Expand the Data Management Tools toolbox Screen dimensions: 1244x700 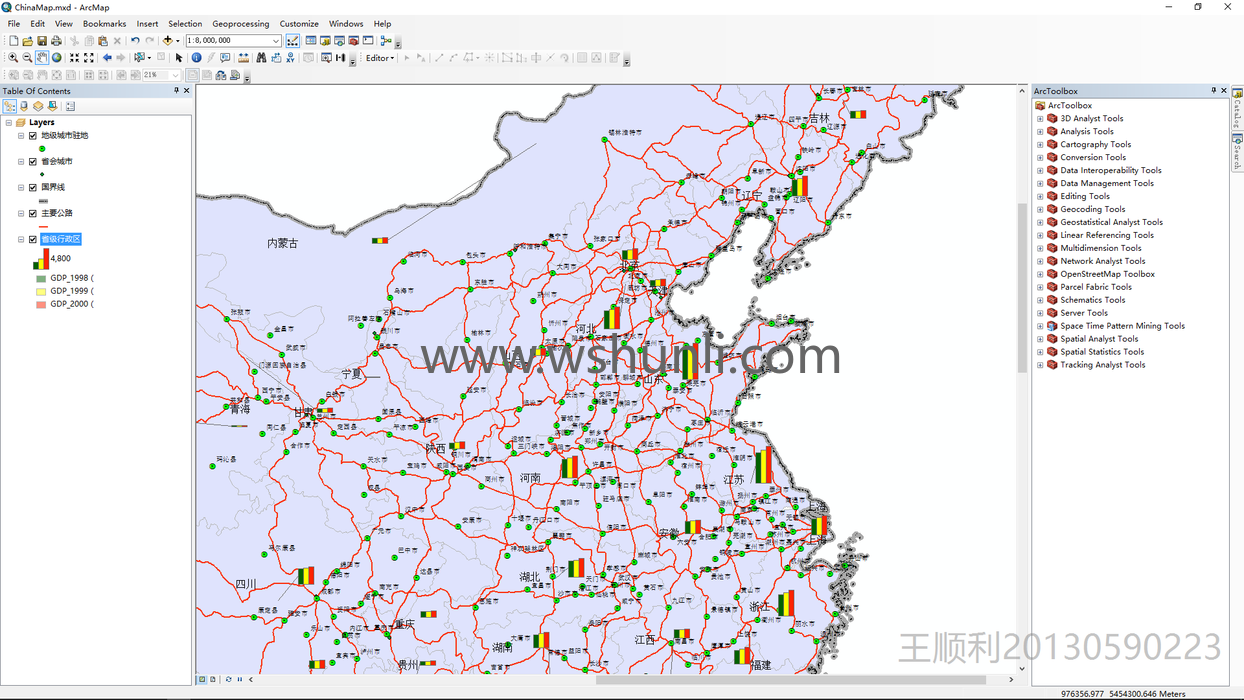tap(1040, 183)
